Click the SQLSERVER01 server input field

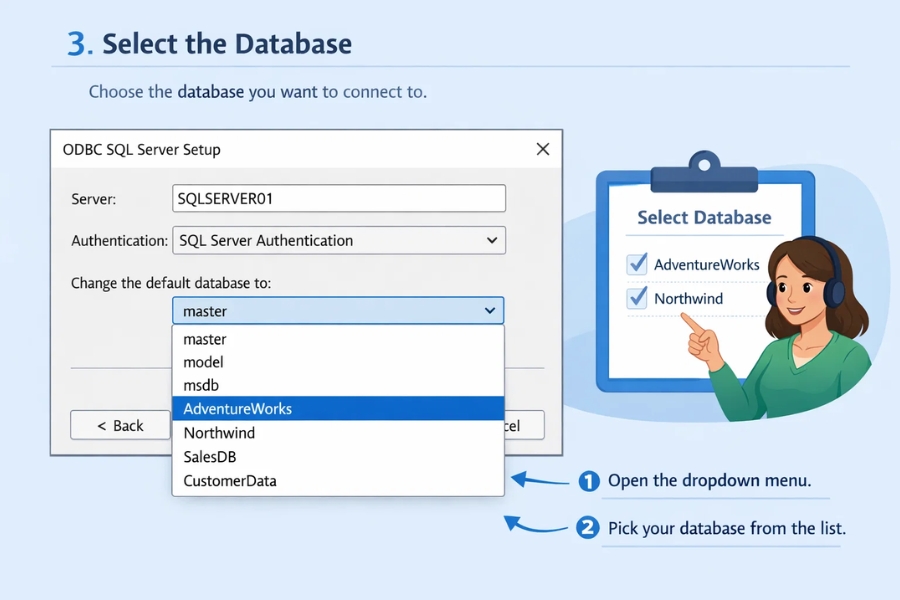click(338, 198)
